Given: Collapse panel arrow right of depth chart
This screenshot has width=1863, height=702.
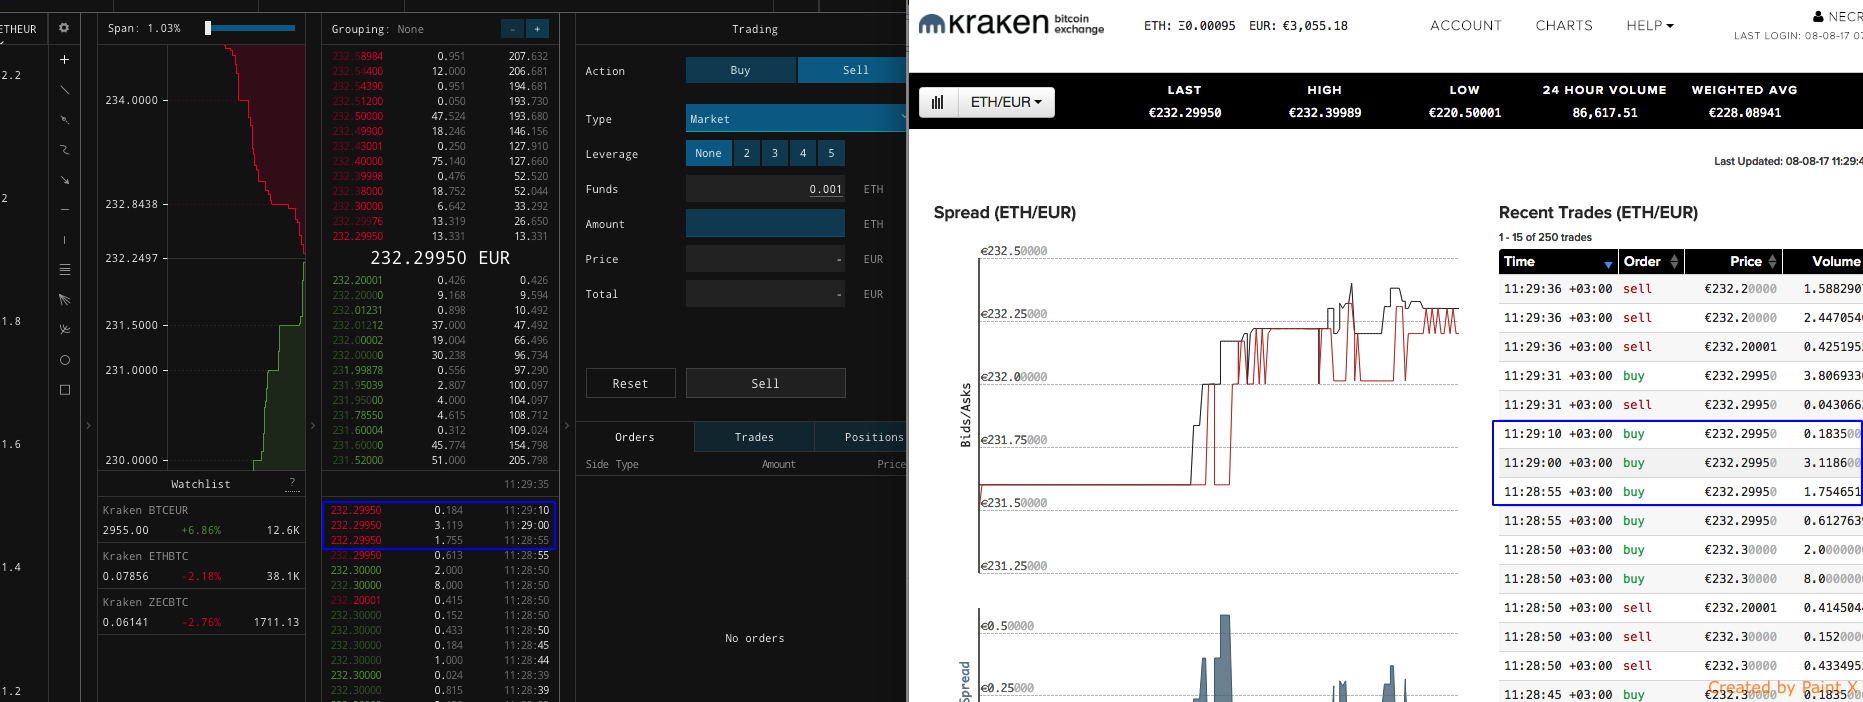Looking at the screenshot, I should click(313, 425).
